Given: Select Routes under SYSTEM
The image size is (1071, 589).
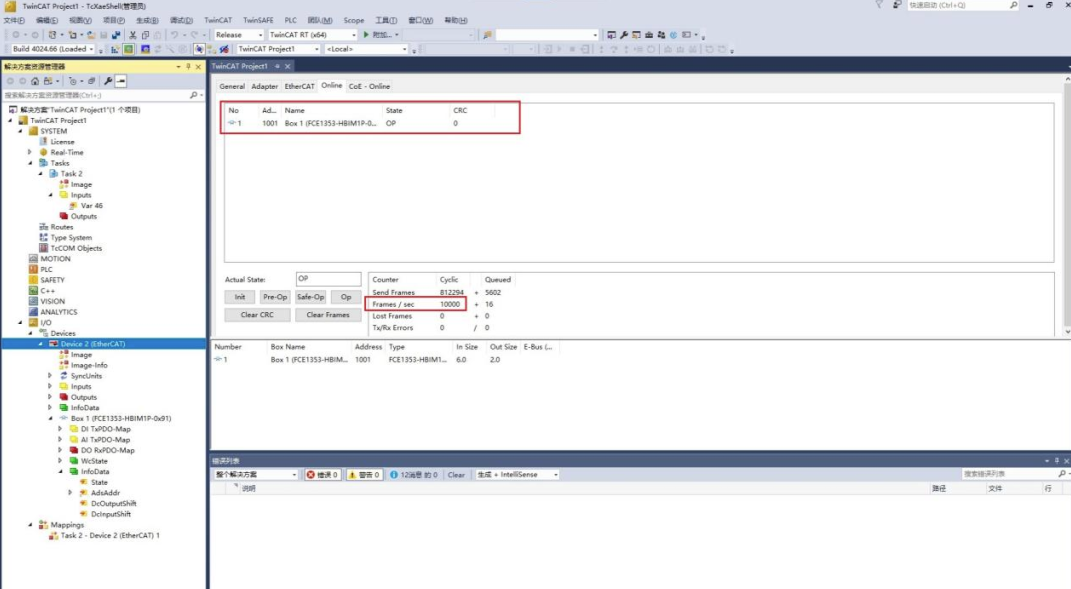Looking at the screenshot, I should point(61,227).
